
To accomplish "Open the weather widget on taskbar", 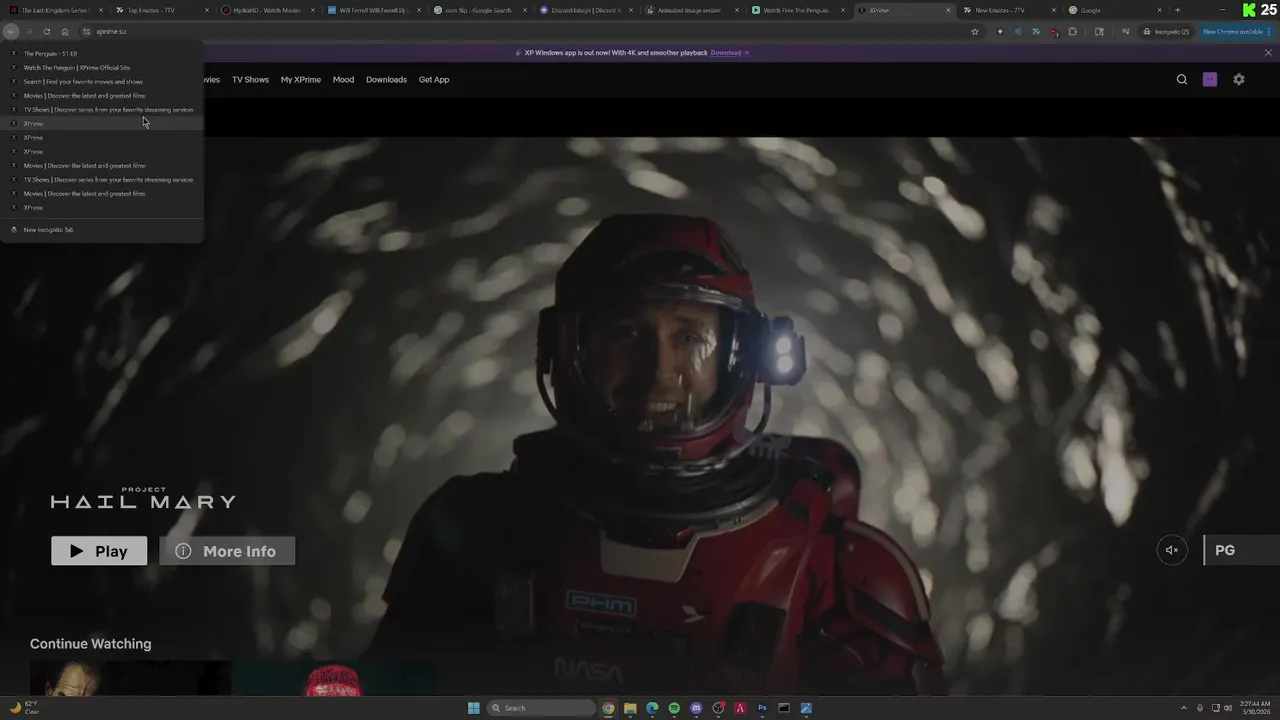I will click(24, 708).
